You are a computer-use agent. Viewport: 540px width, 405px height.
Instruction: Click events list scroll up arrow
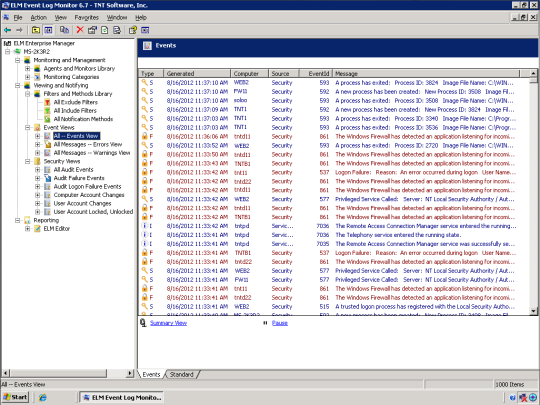point(533,73)
